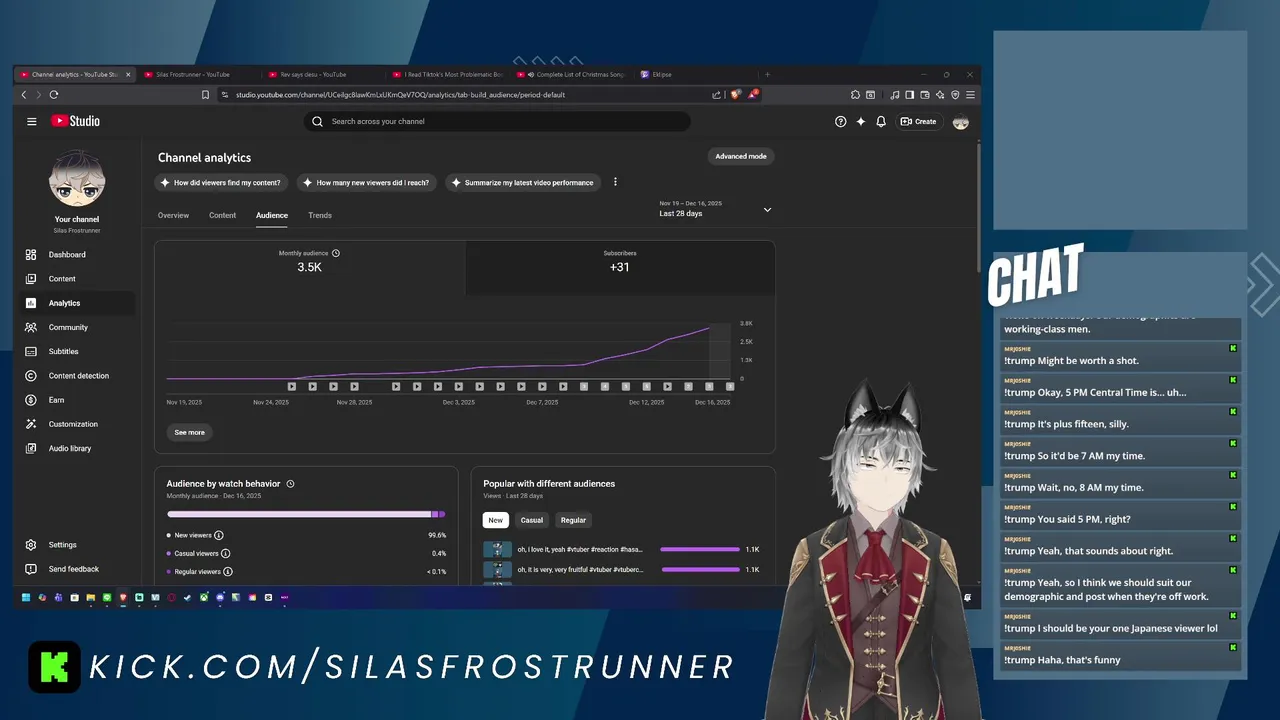Viewport: 1280px width, 720px height.
Task: Open the Last 28 days date range dropdown
Action: [715, 209]
